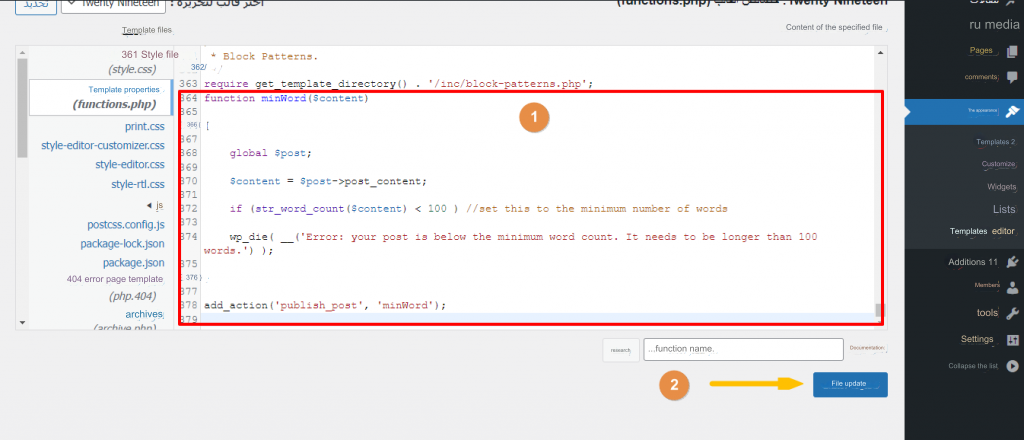
Task: Open the Customize submenu item
Action: [x=998, y=164]
